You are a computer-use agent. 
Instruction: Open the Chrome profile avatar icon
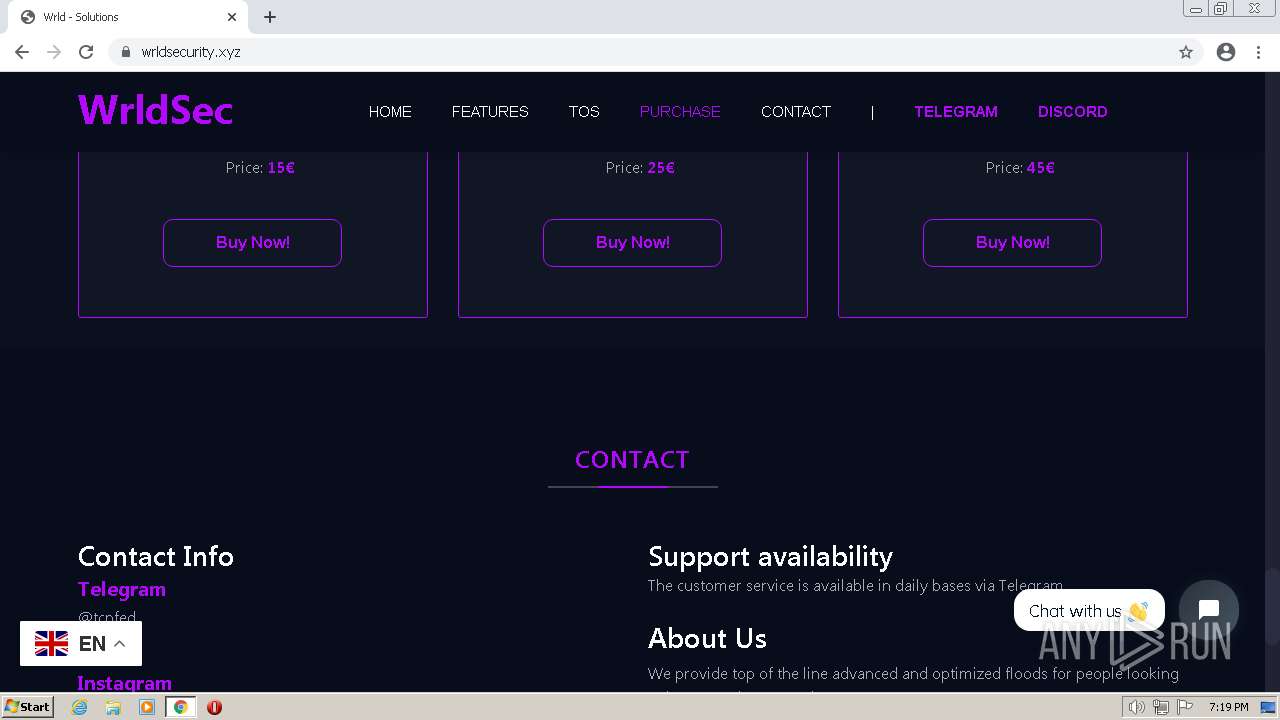point(1226,52)
